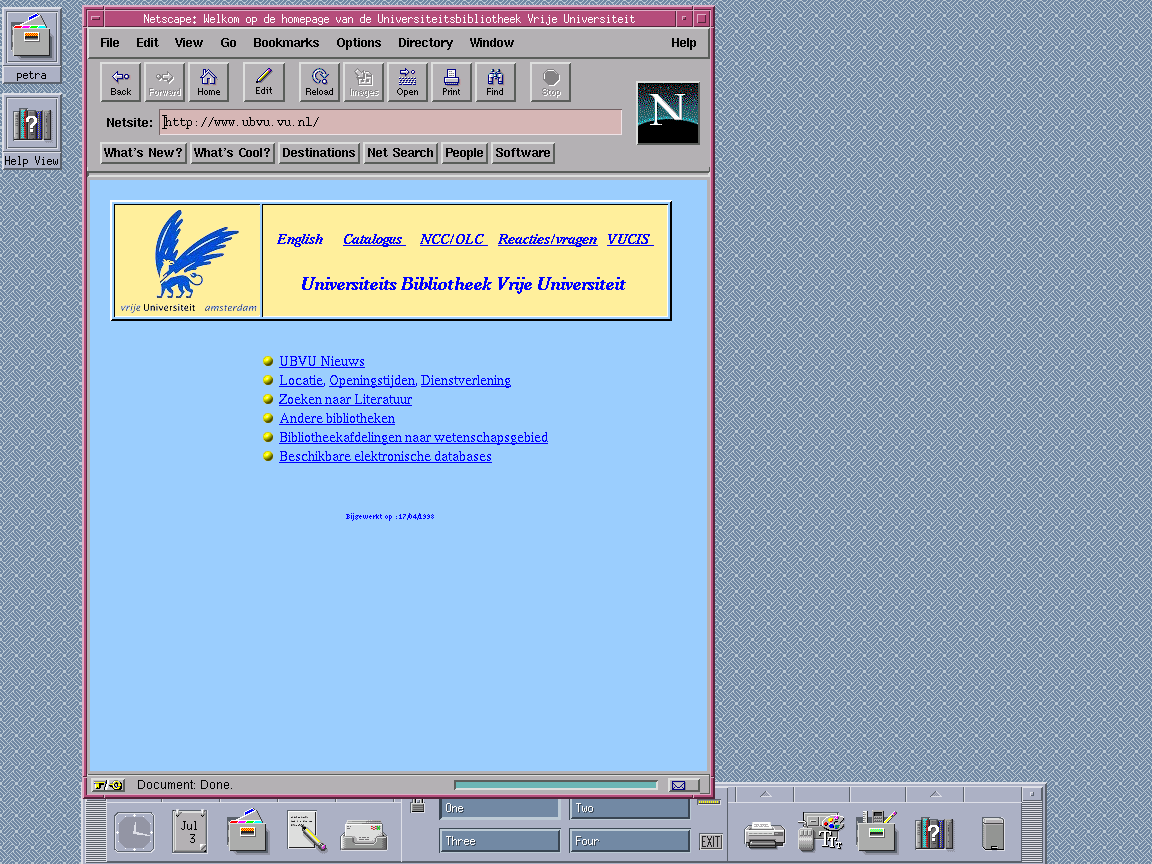Open the style manager palette icon

[x=821, y=831]
